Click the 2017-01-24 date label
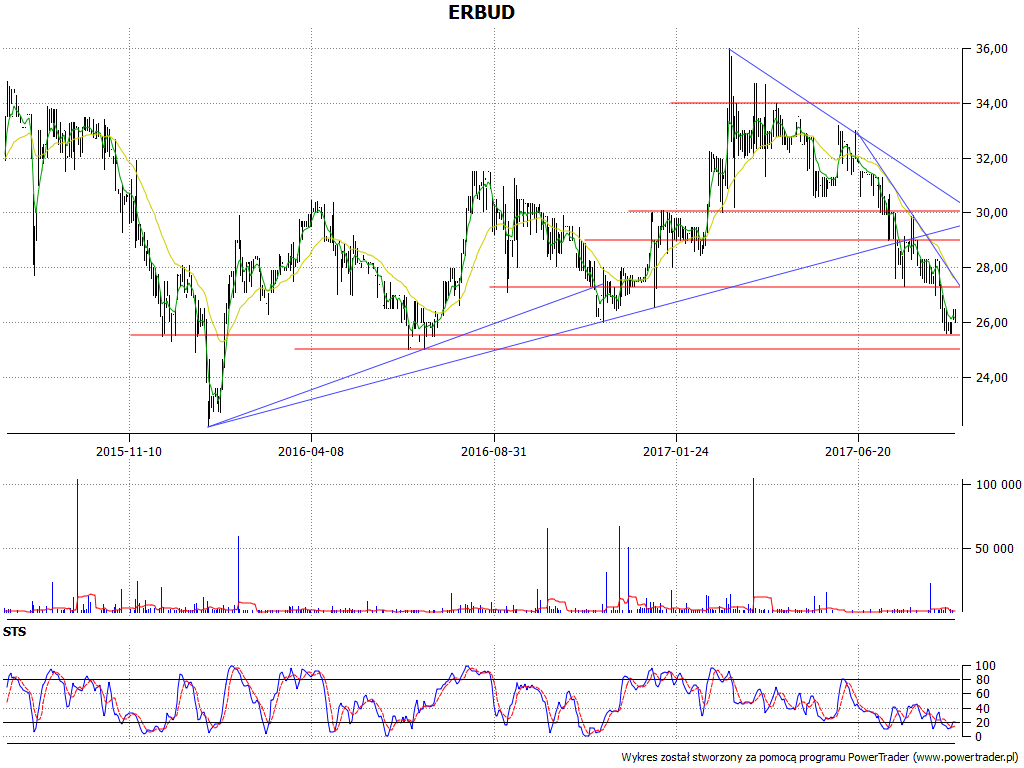1024x768 pixels. click(x=676, y=451)
